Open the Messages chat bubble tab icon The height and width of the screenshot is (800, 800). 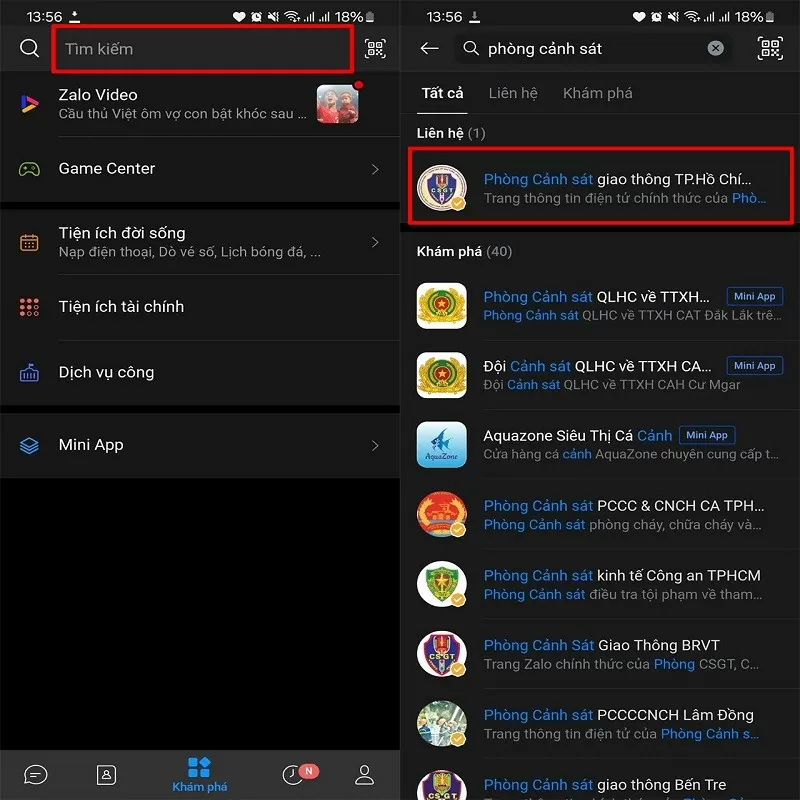(36, 774)
